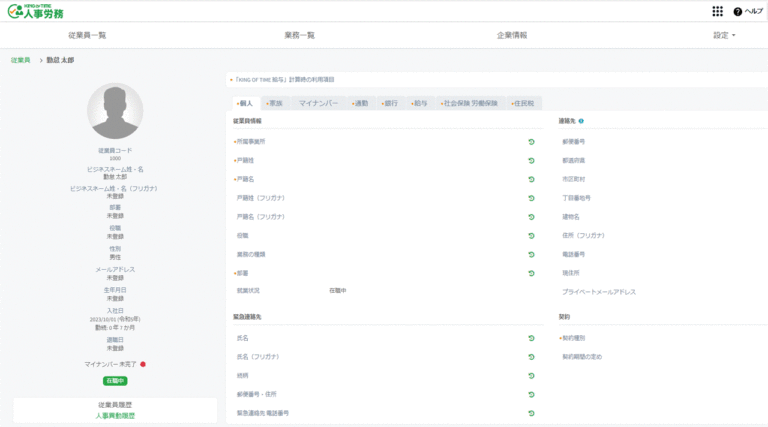Image resolution: width=768 pixels, height=427 pixels.
Task: Open 従業員一覧 in top navigation
Action: click(87, 35)
